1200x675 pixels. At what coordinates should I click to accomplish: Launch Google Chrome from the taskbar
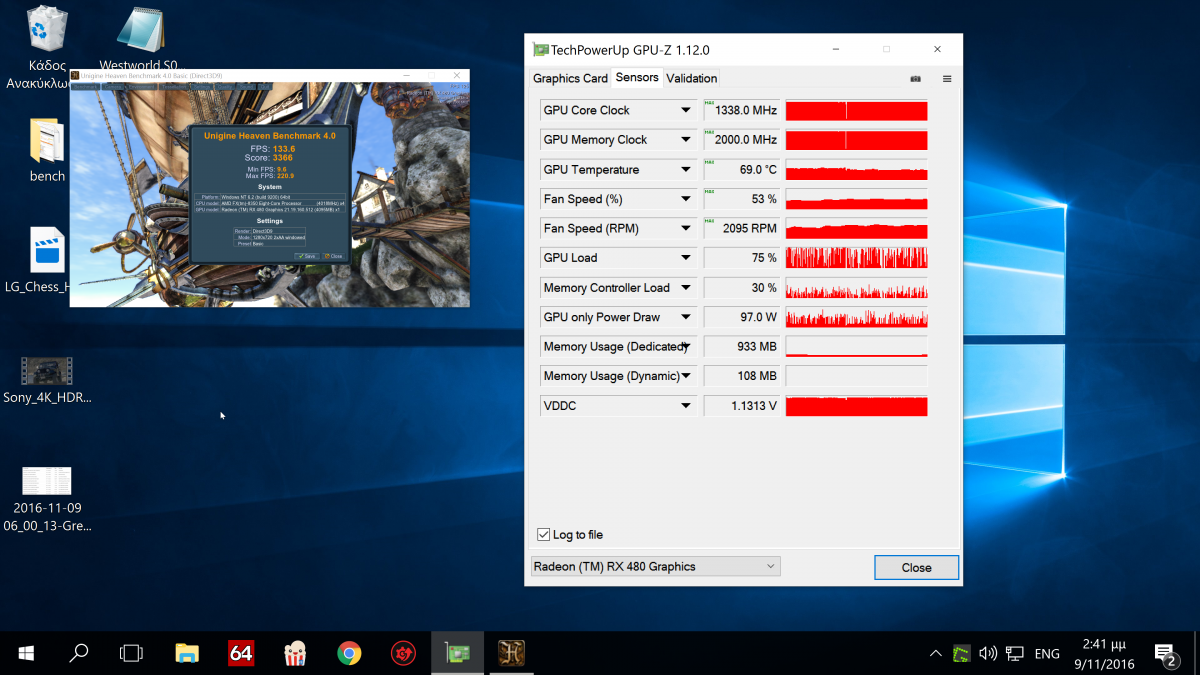[x=349, y=653]
